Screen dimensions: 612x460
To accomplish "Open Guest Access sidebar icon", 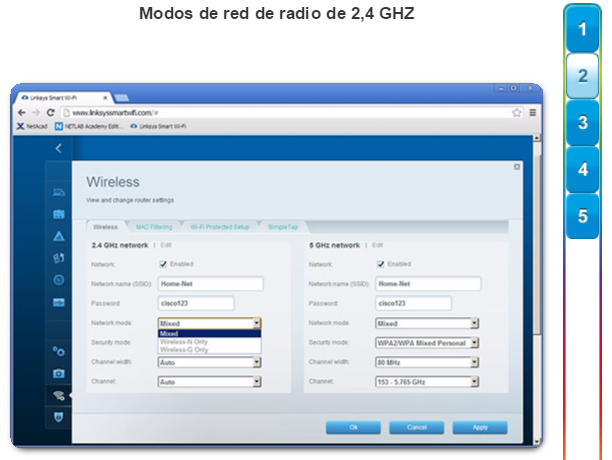I will click(59, 214).
